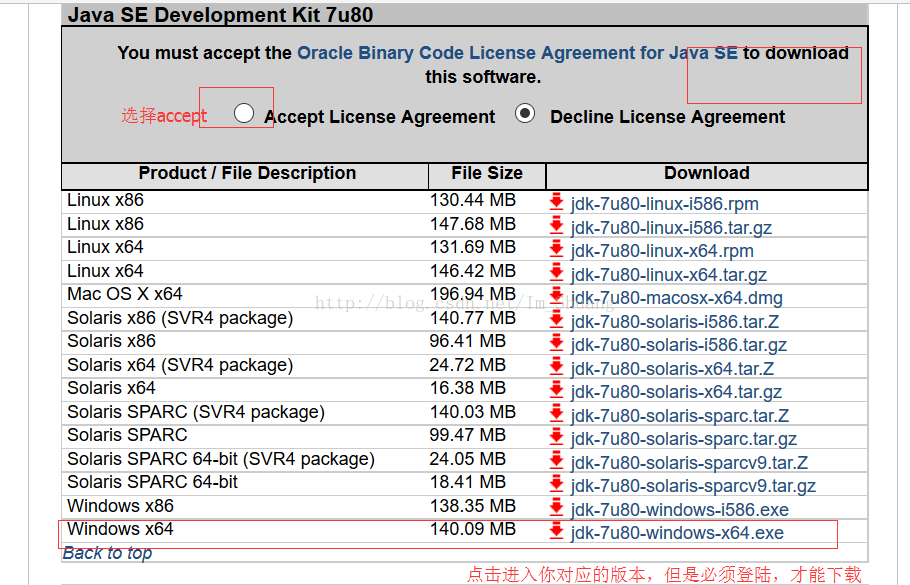
Task: Click download arrow icon for jdk-7u80-solaris-x64.tar.gz
Action: pos(556,389)
